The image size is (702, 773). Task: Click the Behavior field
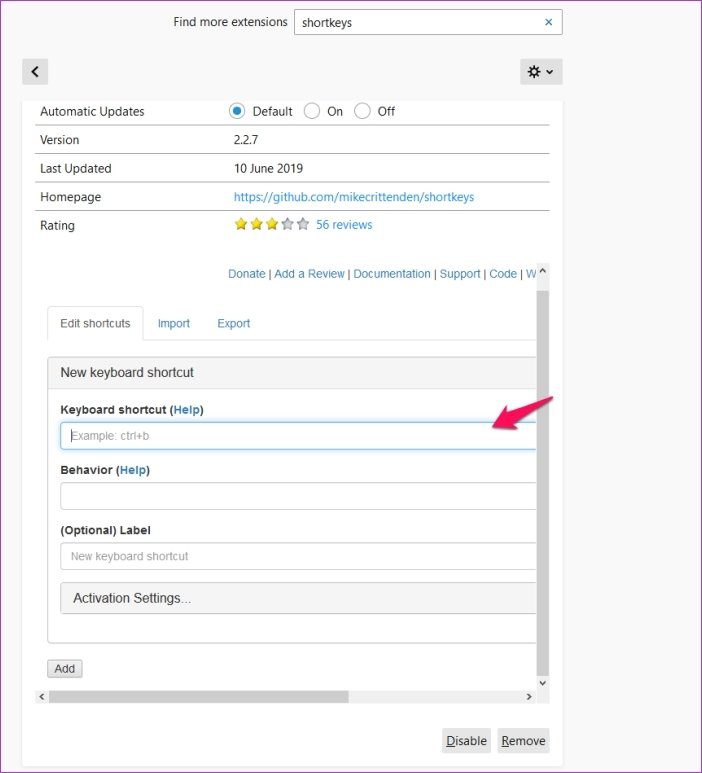tap(298, 496)
